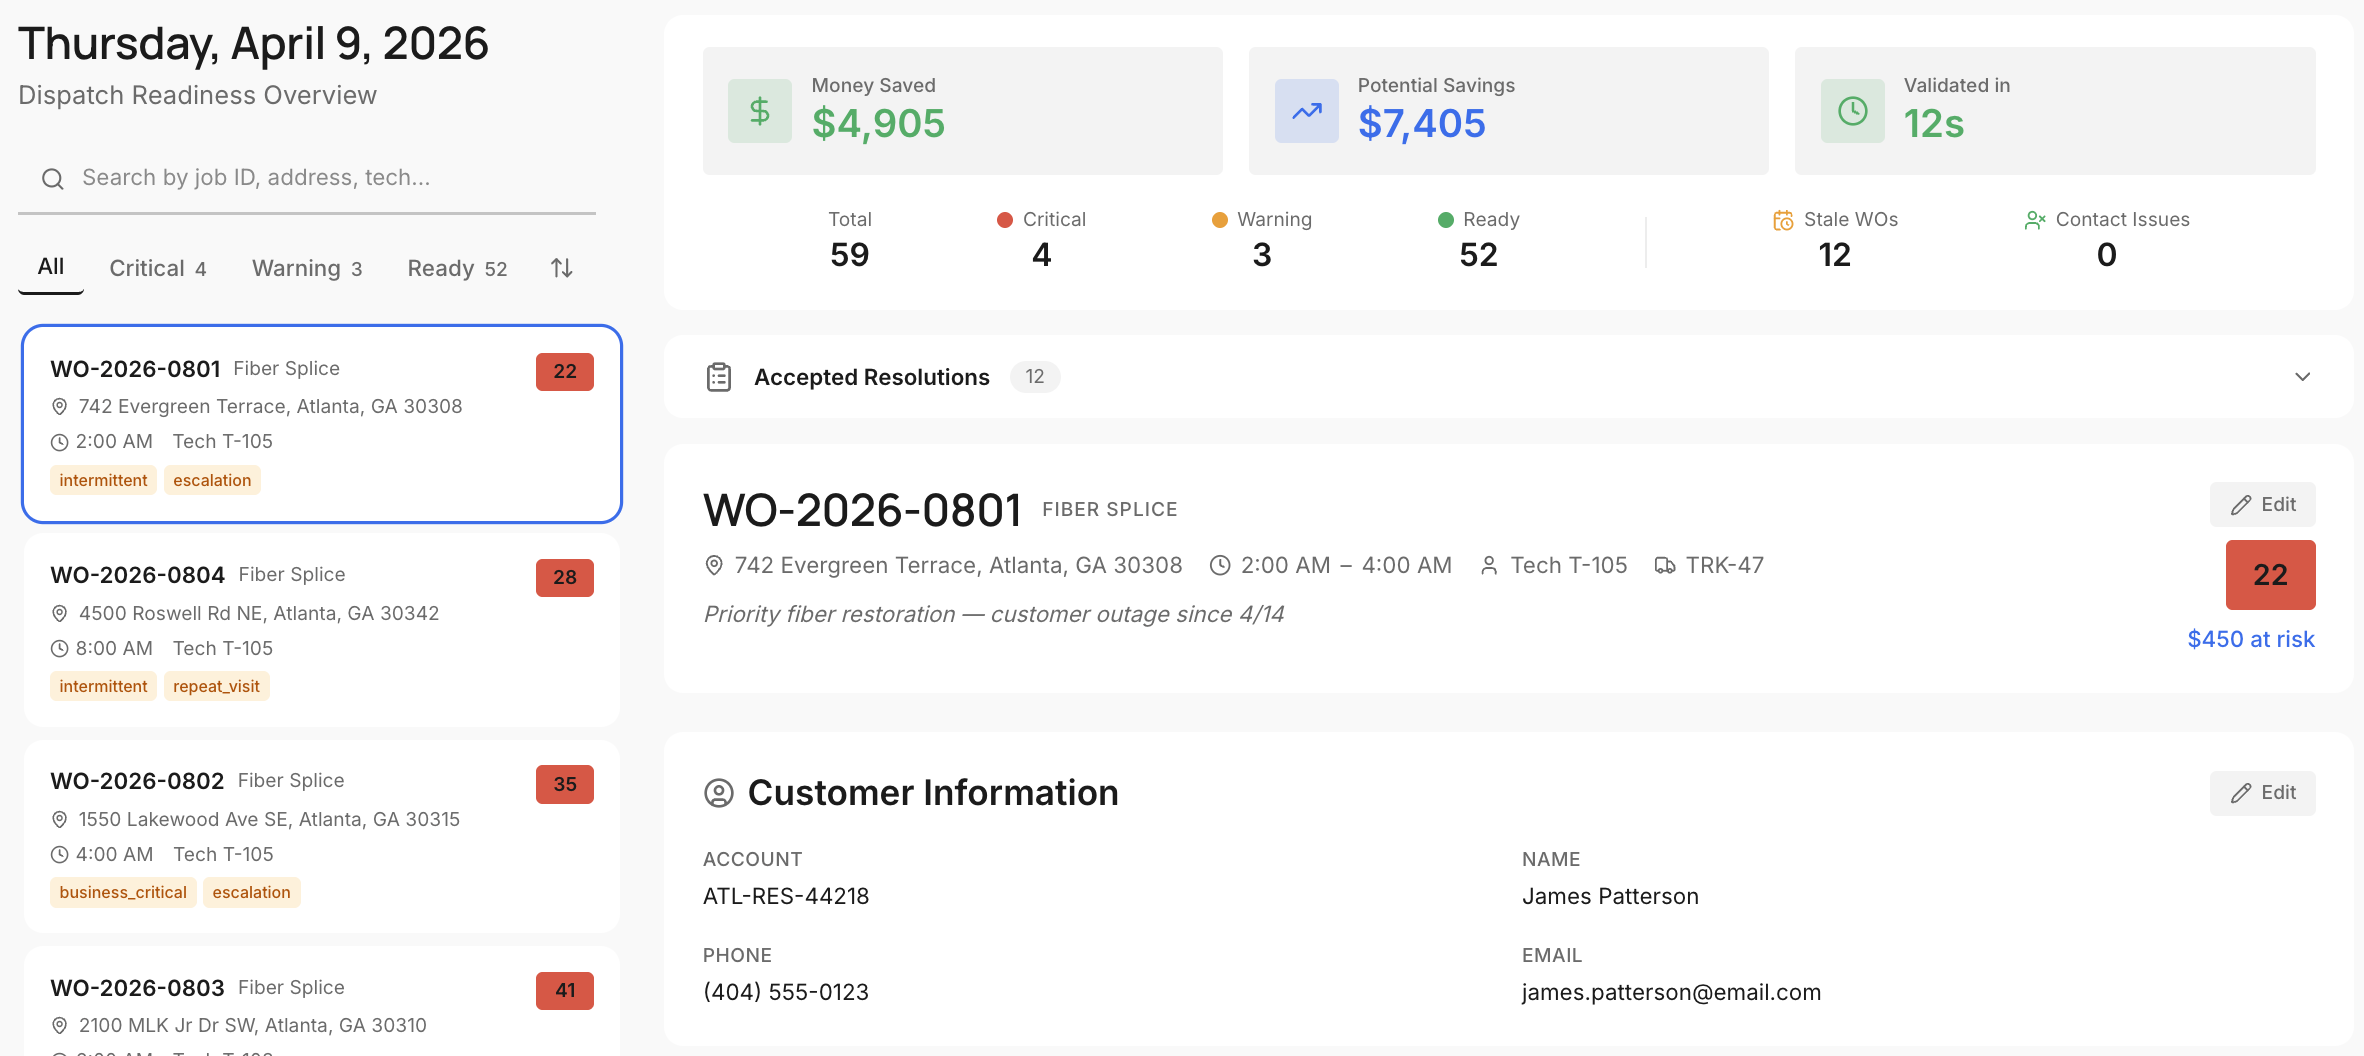The height and width of the screenshot is (1056, 2364).
Task: Open the $450 at risk link
Action: tap(2251, 640)
